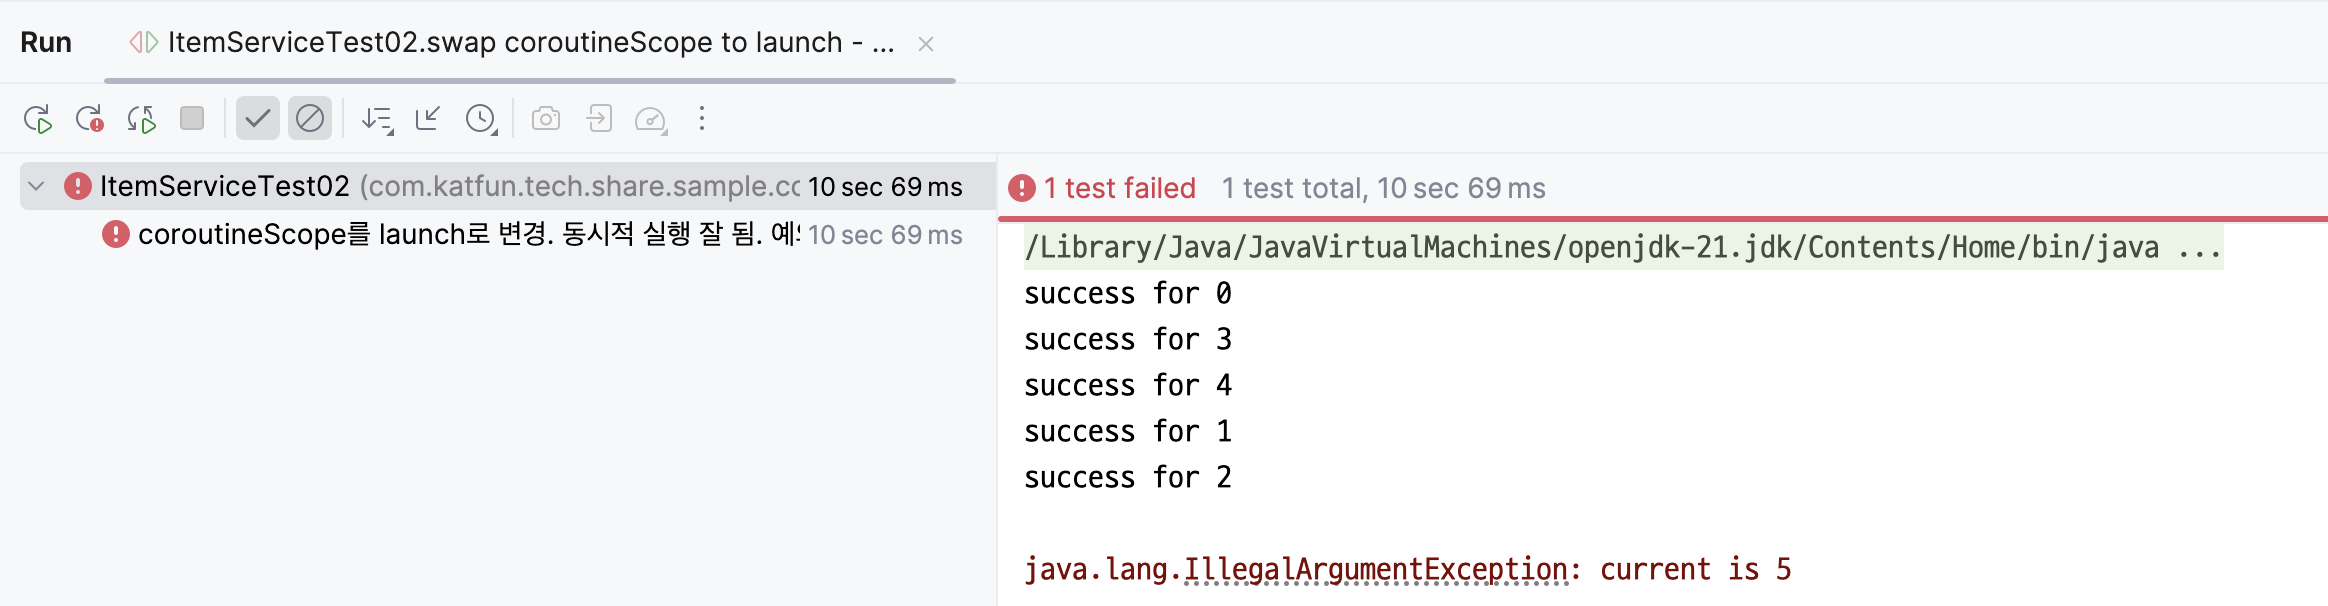Toggle Show Passed tests checkmark

click(x=258, y=119)
